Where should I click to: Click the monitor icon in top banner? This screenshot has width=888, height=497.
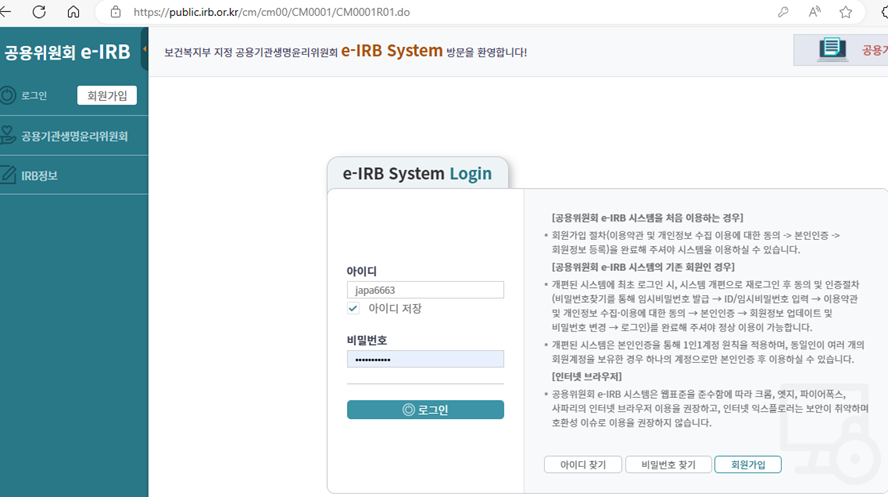click(x=832, y=49)
